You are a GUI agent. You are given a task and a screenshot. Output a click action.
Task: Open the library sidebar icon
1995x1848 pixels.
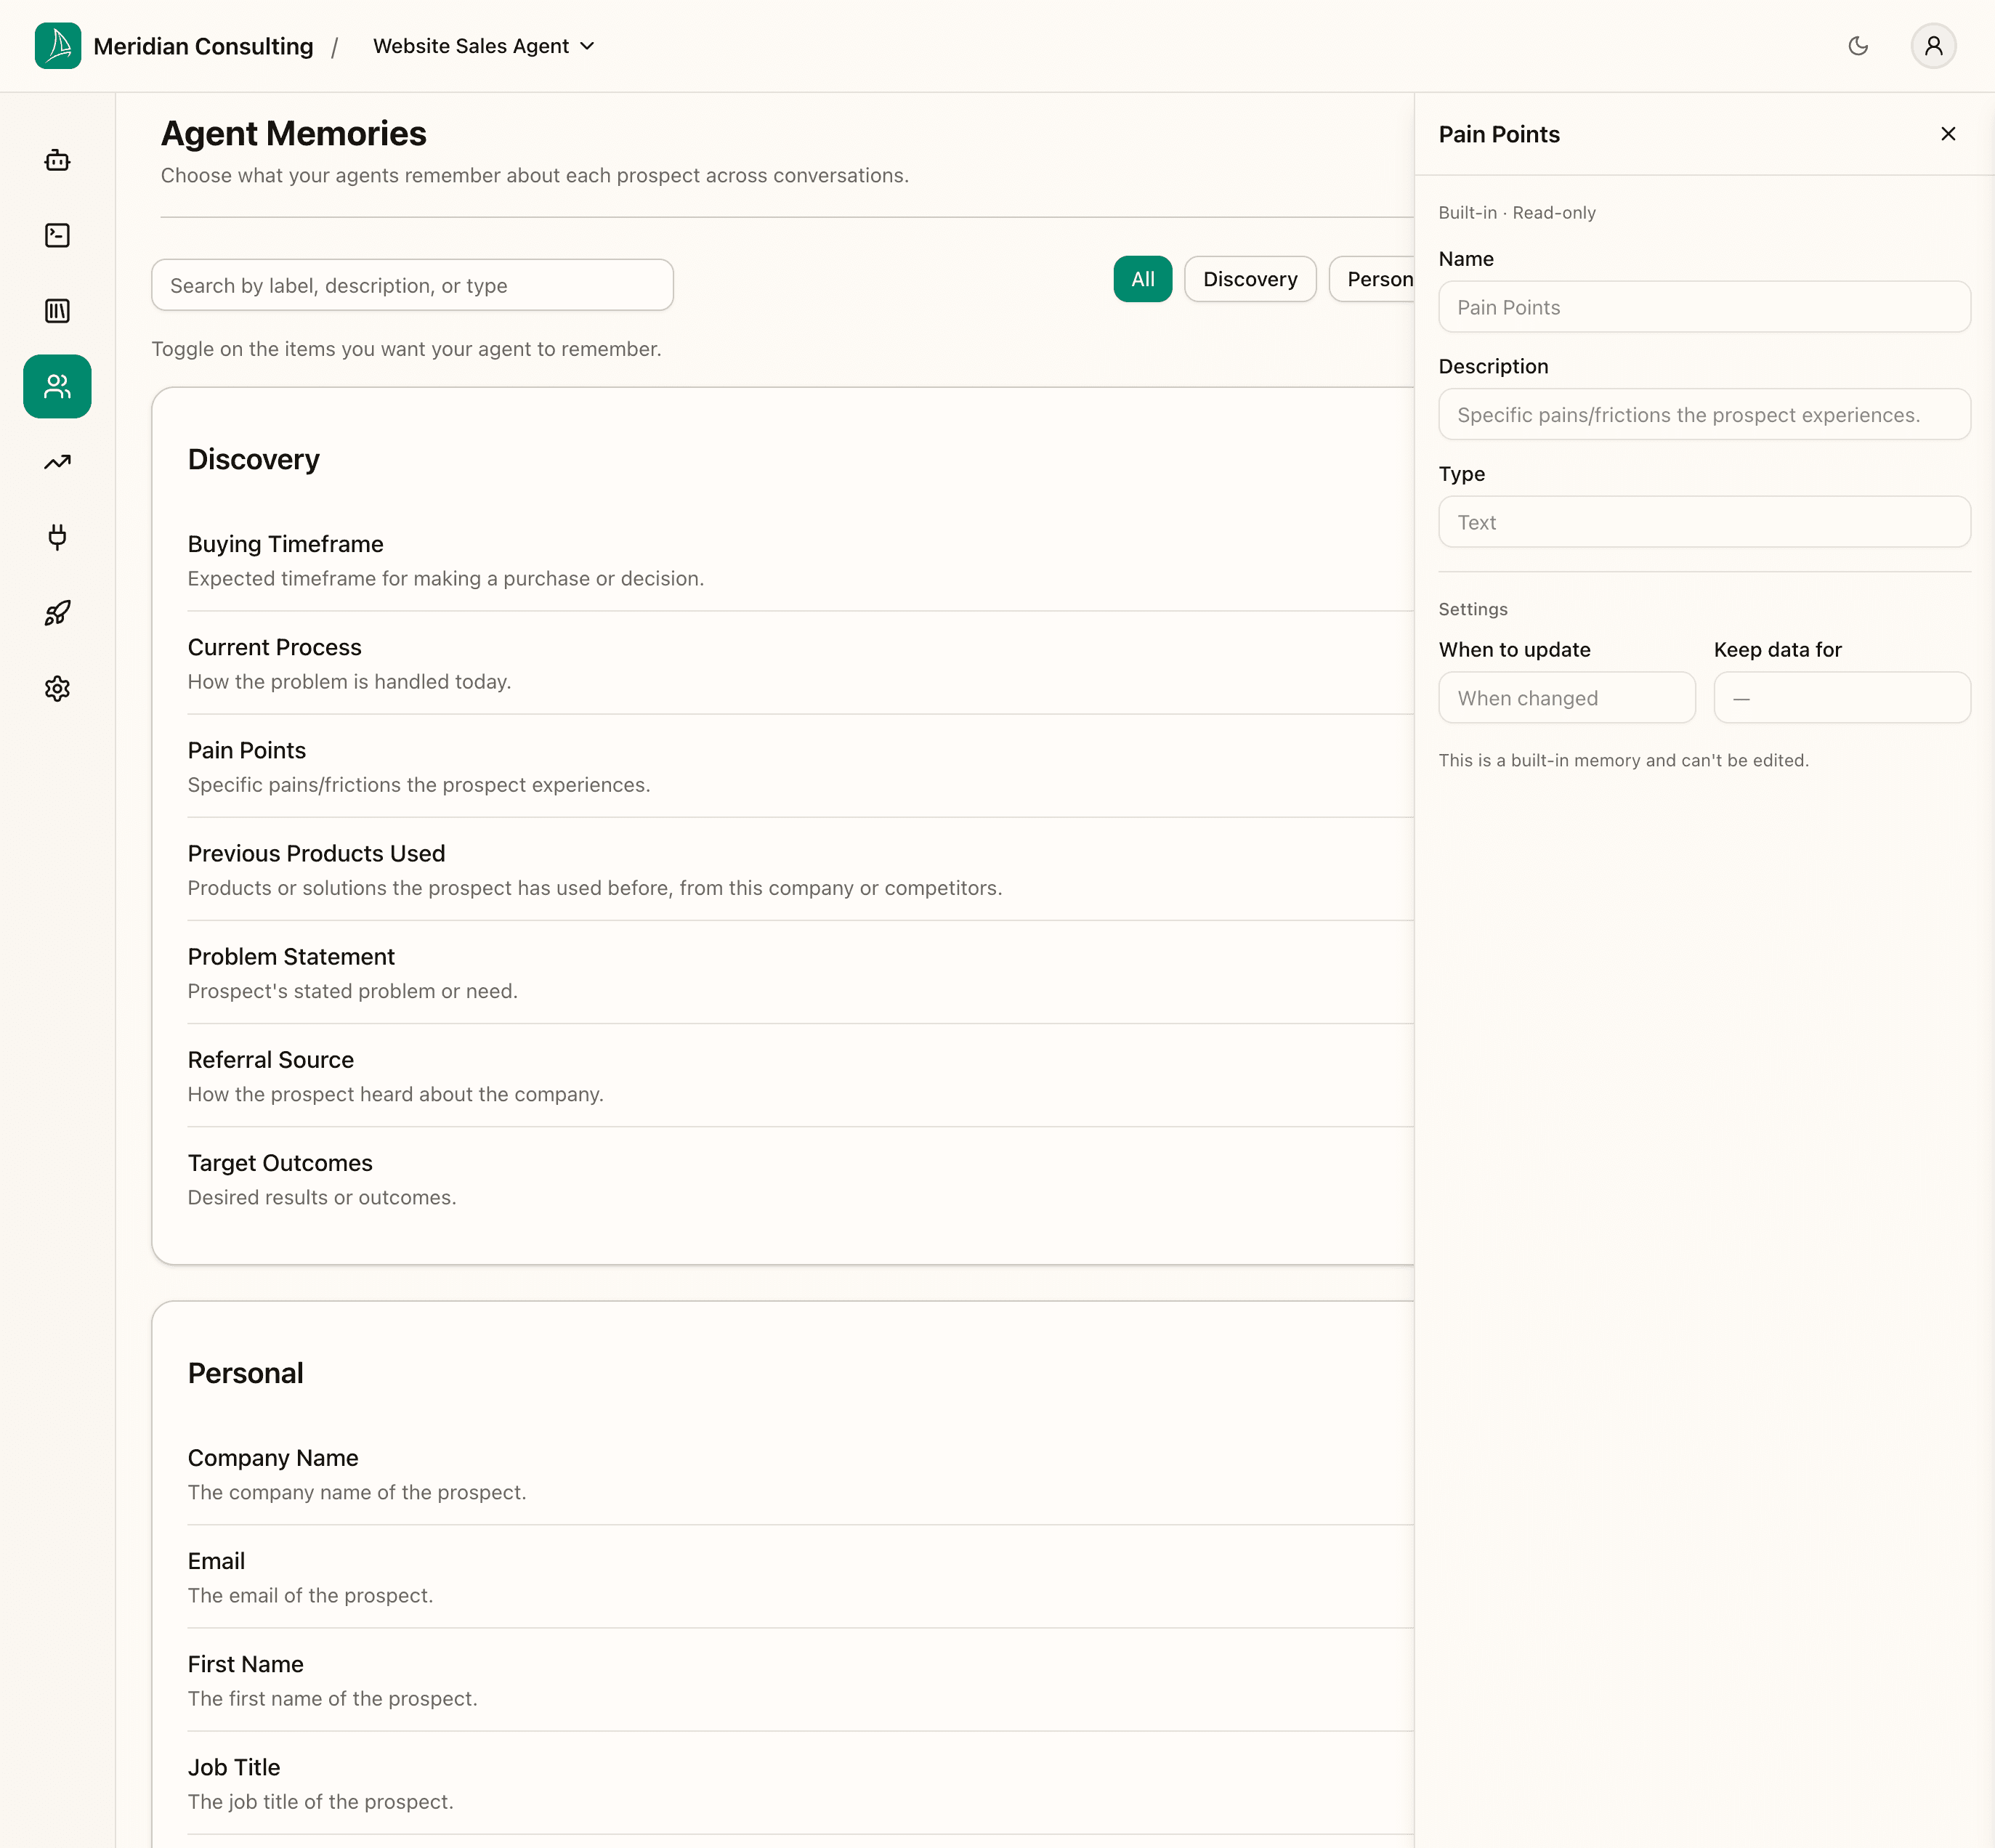pyautogui.click(x=57, y=311)
